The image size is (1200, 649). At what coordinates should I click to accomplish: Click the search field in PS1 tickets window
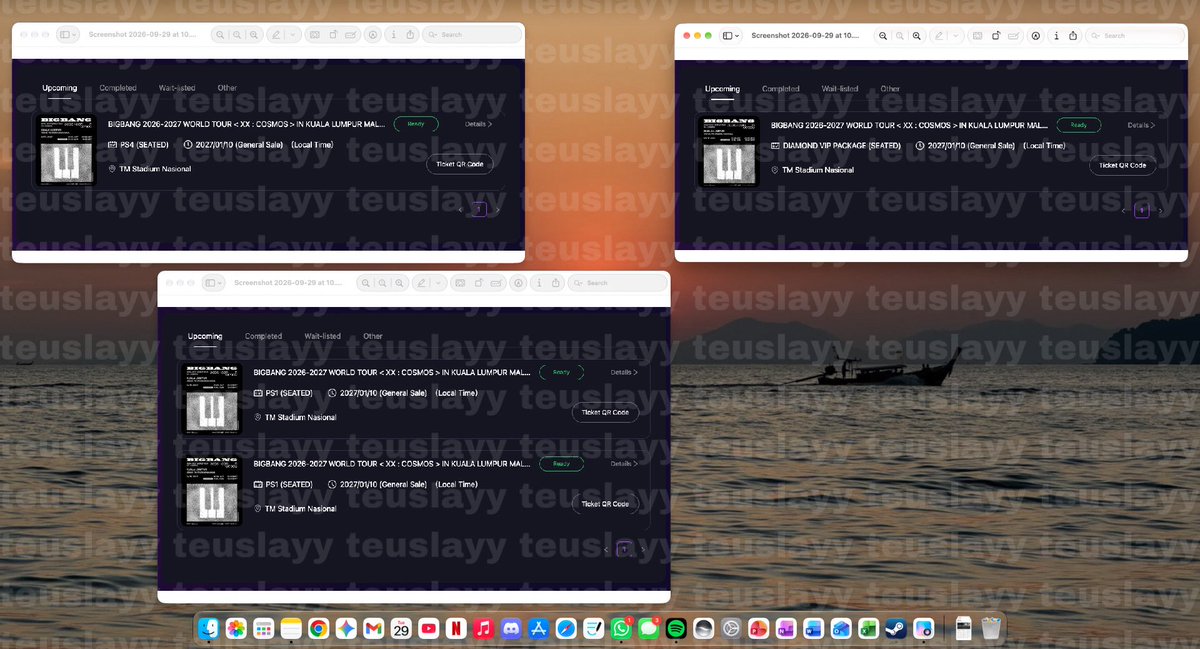617,283
